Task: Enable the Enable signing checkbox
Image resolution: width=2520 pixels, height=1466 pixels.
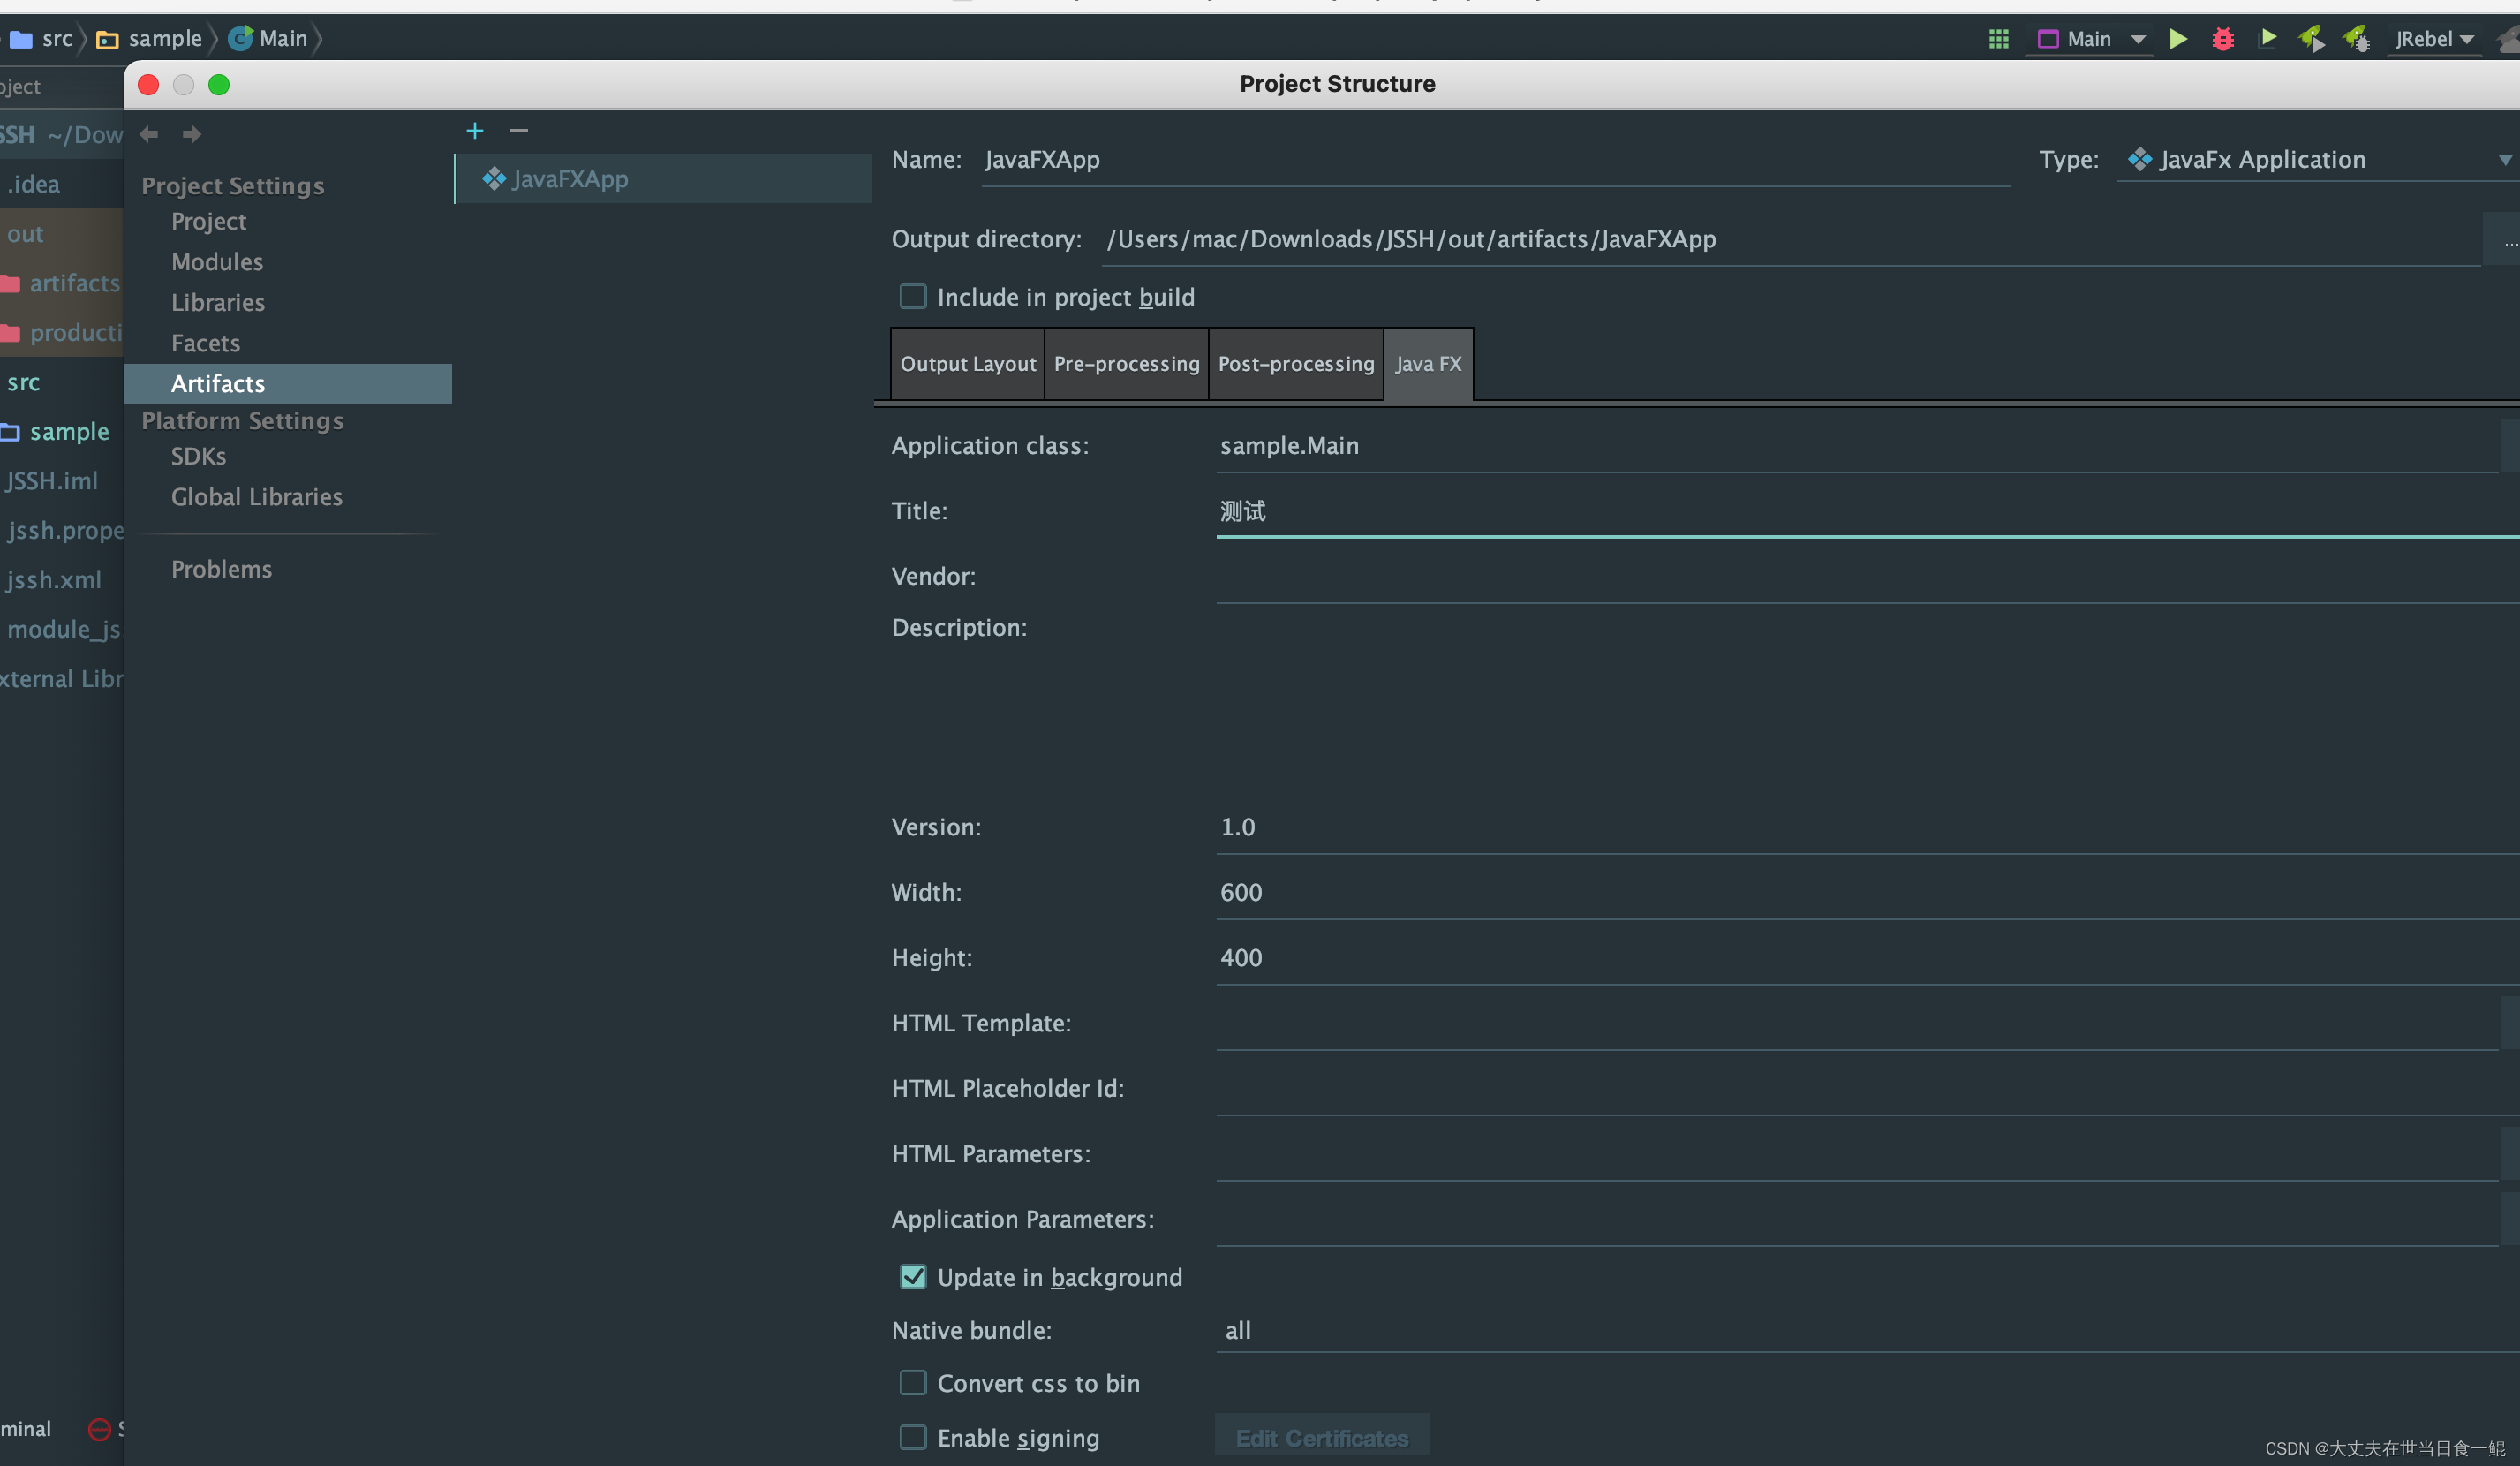Action: 913,1438
